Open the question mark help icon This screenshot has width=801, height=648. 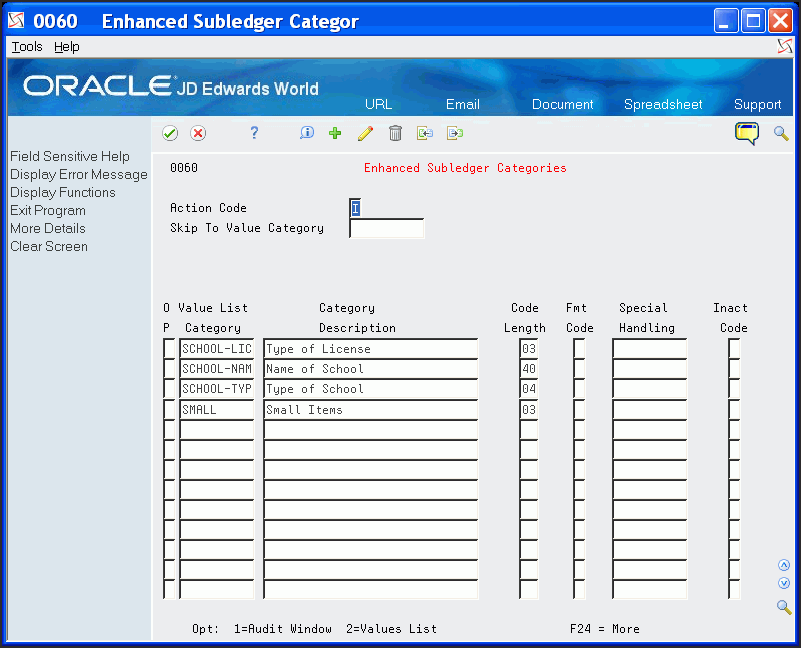254,133
